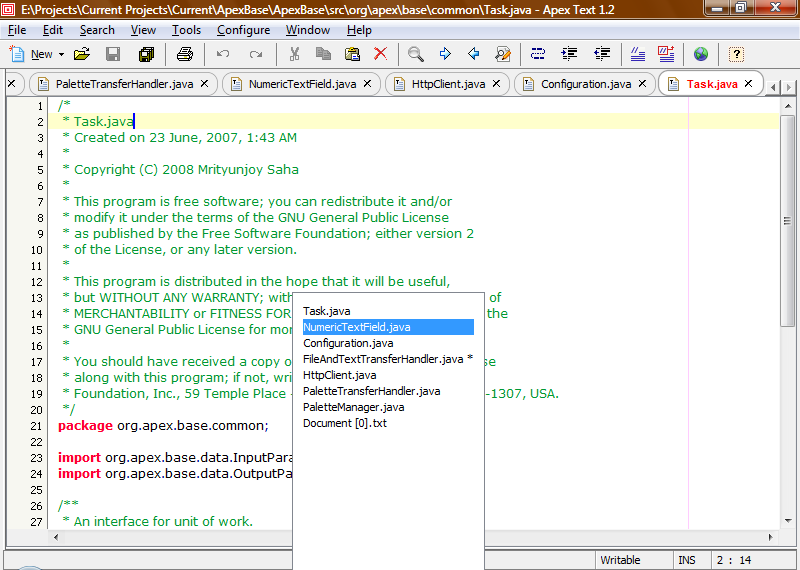Click the Replace icon
Screen dimensions: 800x570
pyautogui.click(x=503, y=54)
